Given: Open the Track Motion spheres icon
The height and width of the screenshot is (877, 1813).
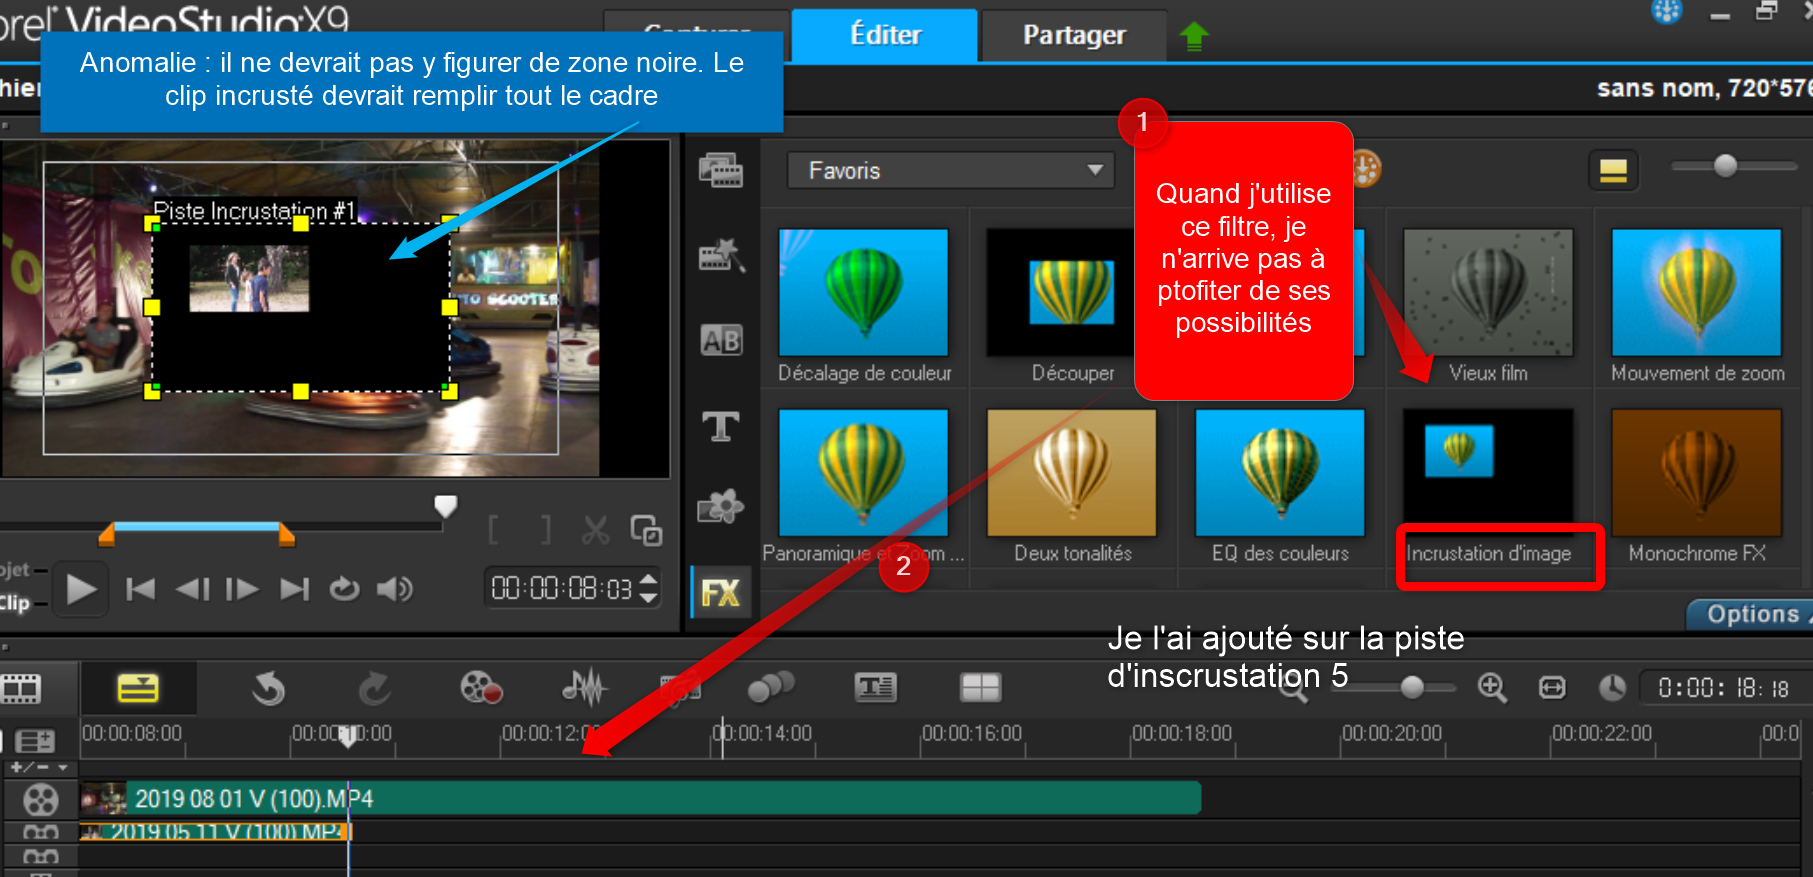Looking at the screenshot, I should [771, 687].
